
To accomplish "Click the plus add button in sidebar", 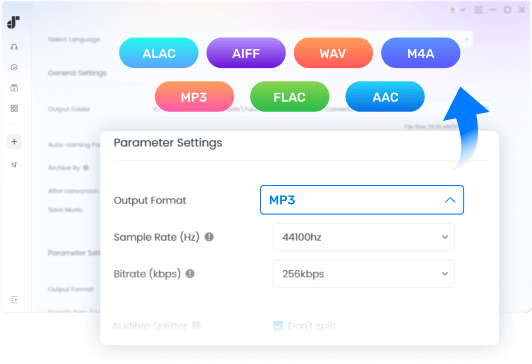I will (x=14, y=141).
